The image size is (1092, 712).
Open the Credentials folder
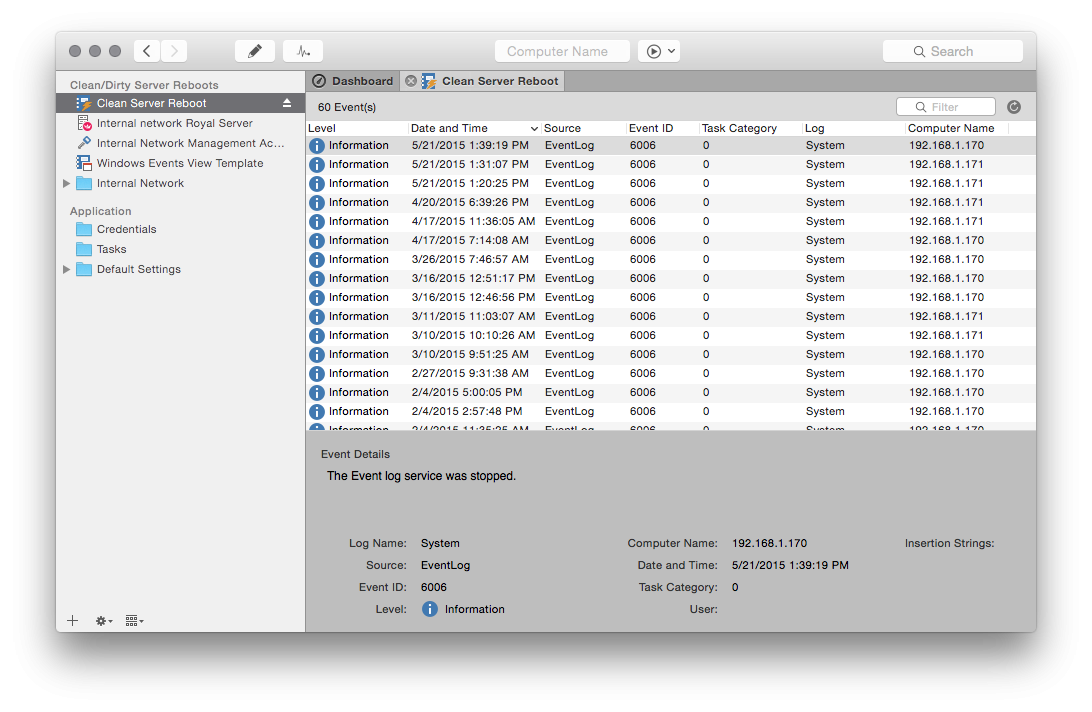[126, 229]
